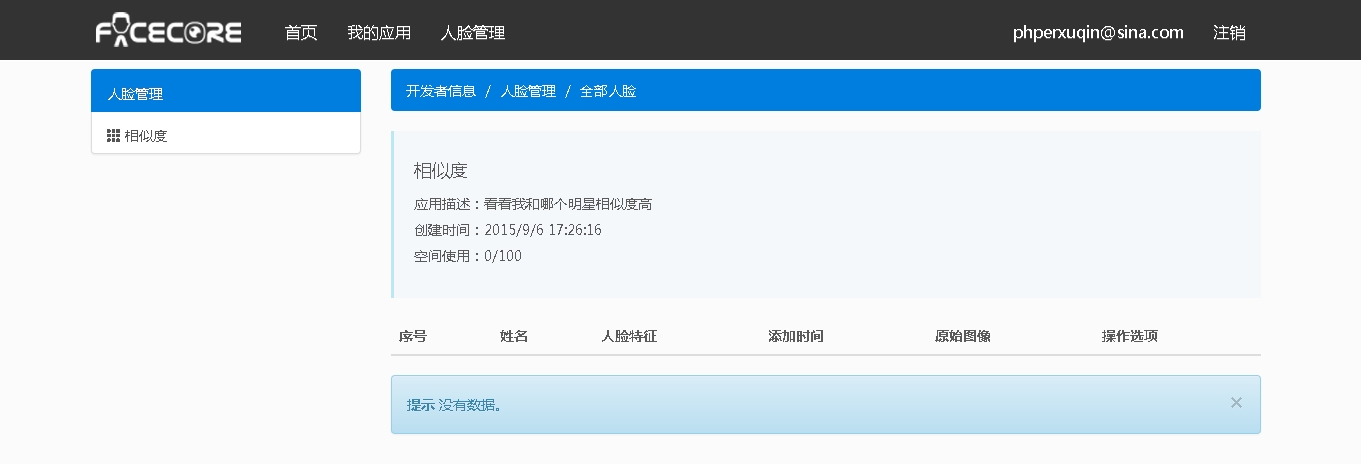This screenshot has height=464, width=1361.
Task: Click the 应用描述 description line
Action: coord(533,204)
